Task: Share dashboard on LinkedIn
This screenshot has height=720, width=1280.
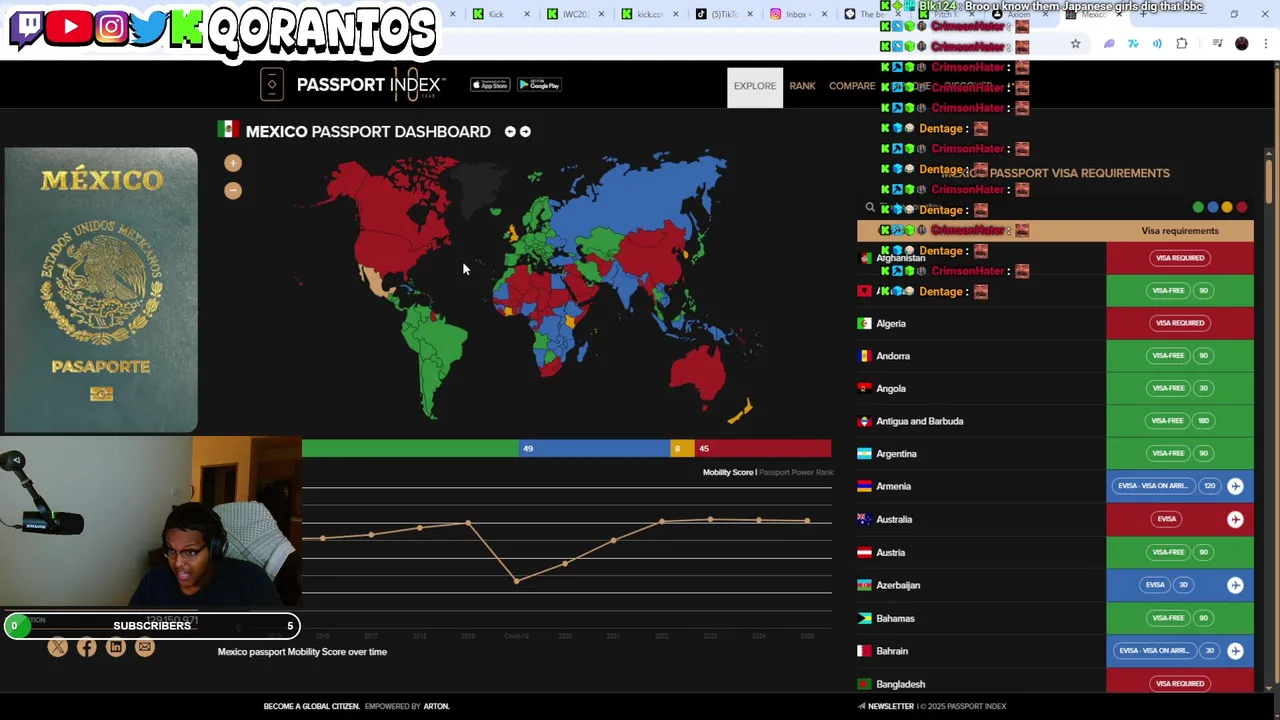Action: (116, 647)
